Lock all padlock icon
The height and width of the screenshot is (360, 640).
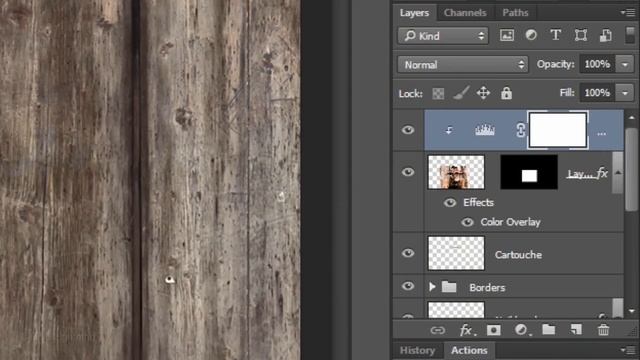point(507,93)
